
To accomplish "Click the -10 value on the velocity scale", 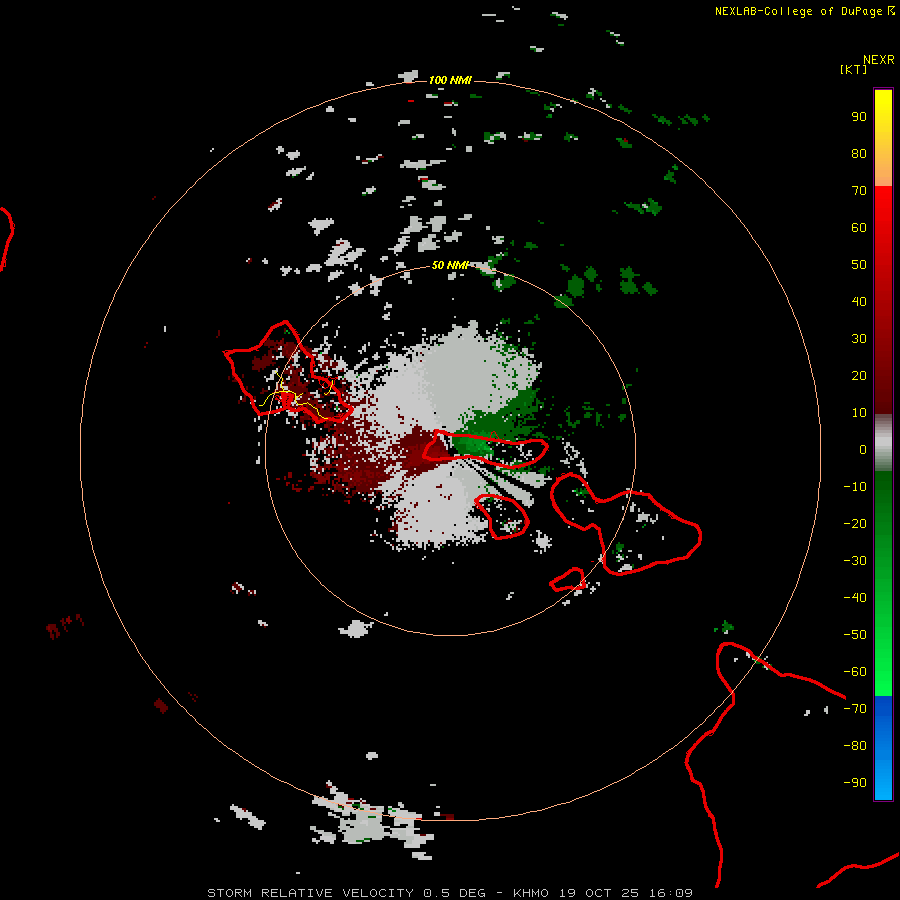I will pyautogui.click(x=855, y=487).
